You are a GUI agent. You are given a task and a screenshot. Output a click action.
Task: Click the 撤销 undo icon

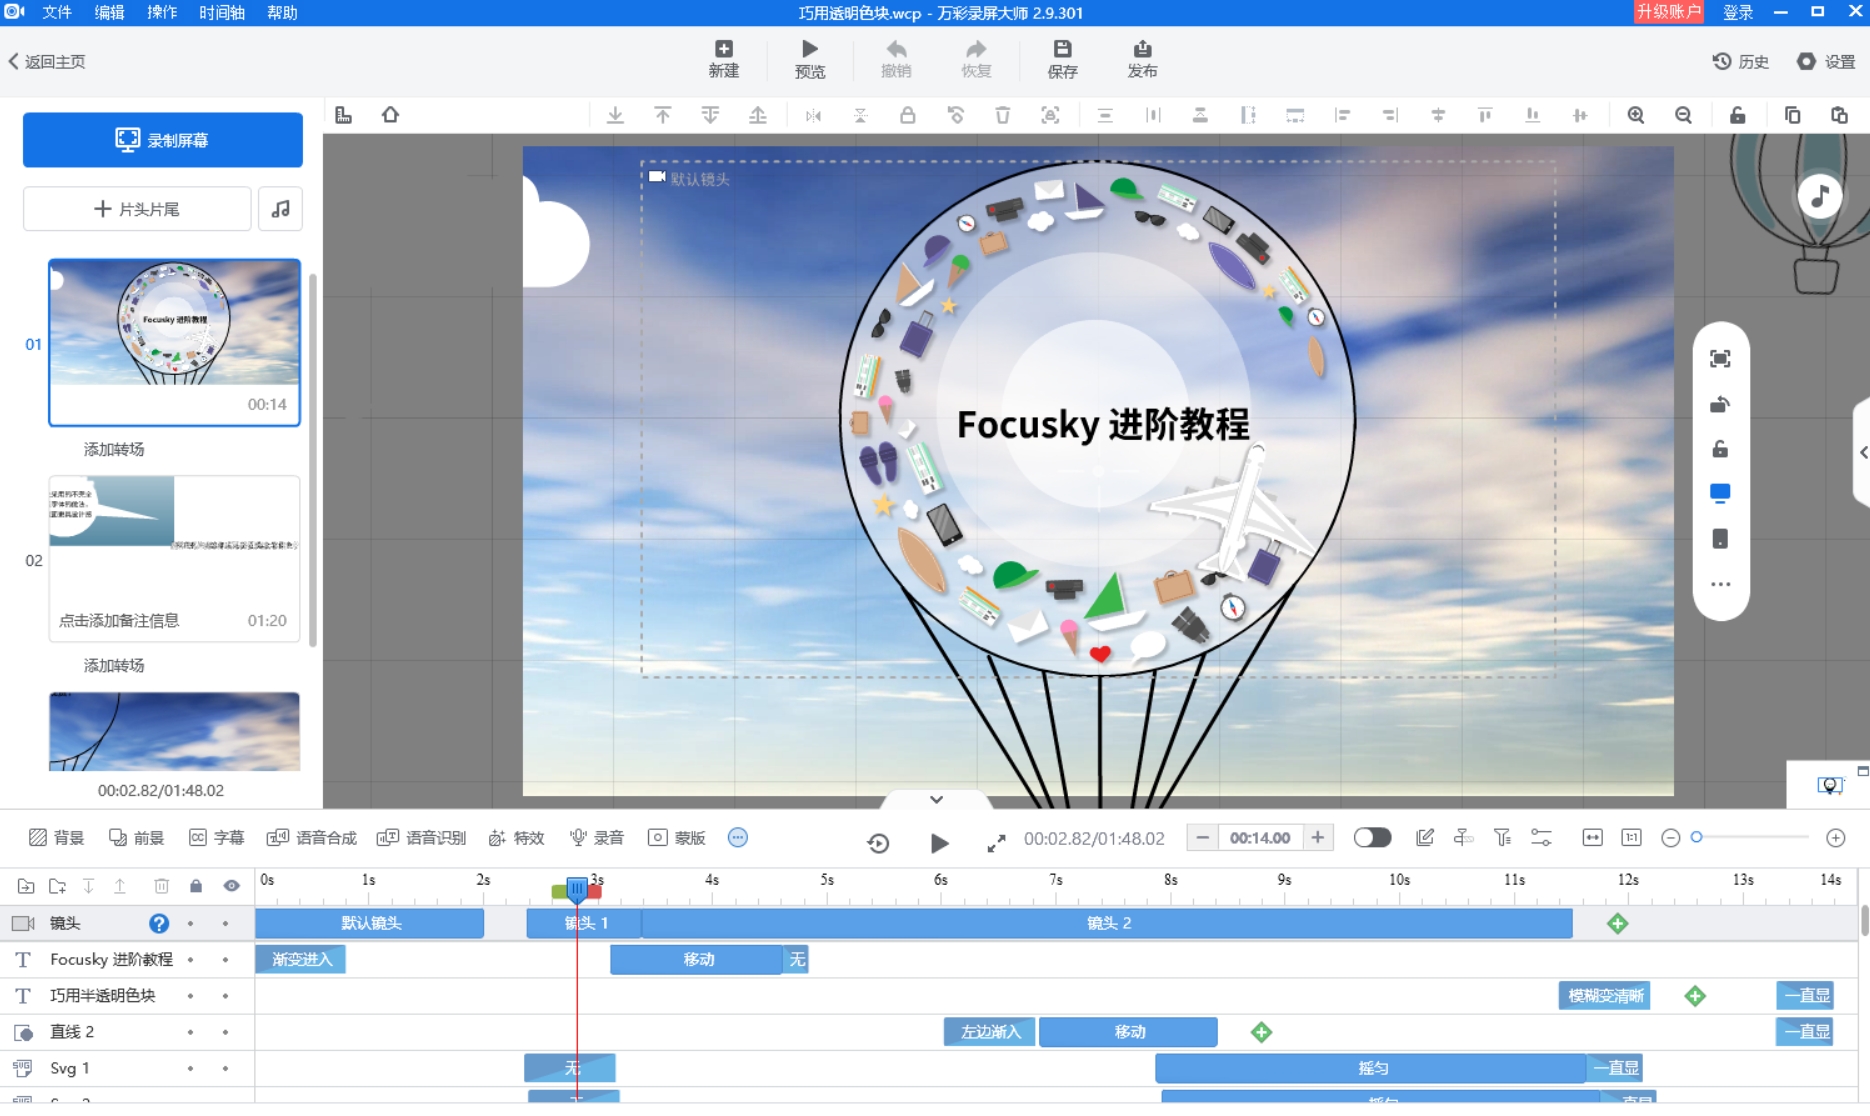896,58
